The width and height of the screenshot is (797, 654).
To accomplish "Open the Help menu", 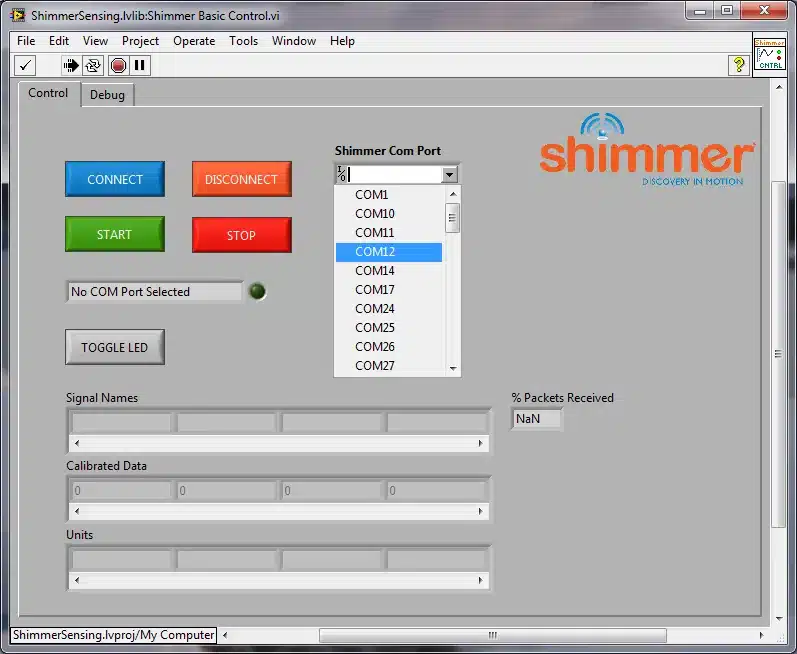I will 342,41.
